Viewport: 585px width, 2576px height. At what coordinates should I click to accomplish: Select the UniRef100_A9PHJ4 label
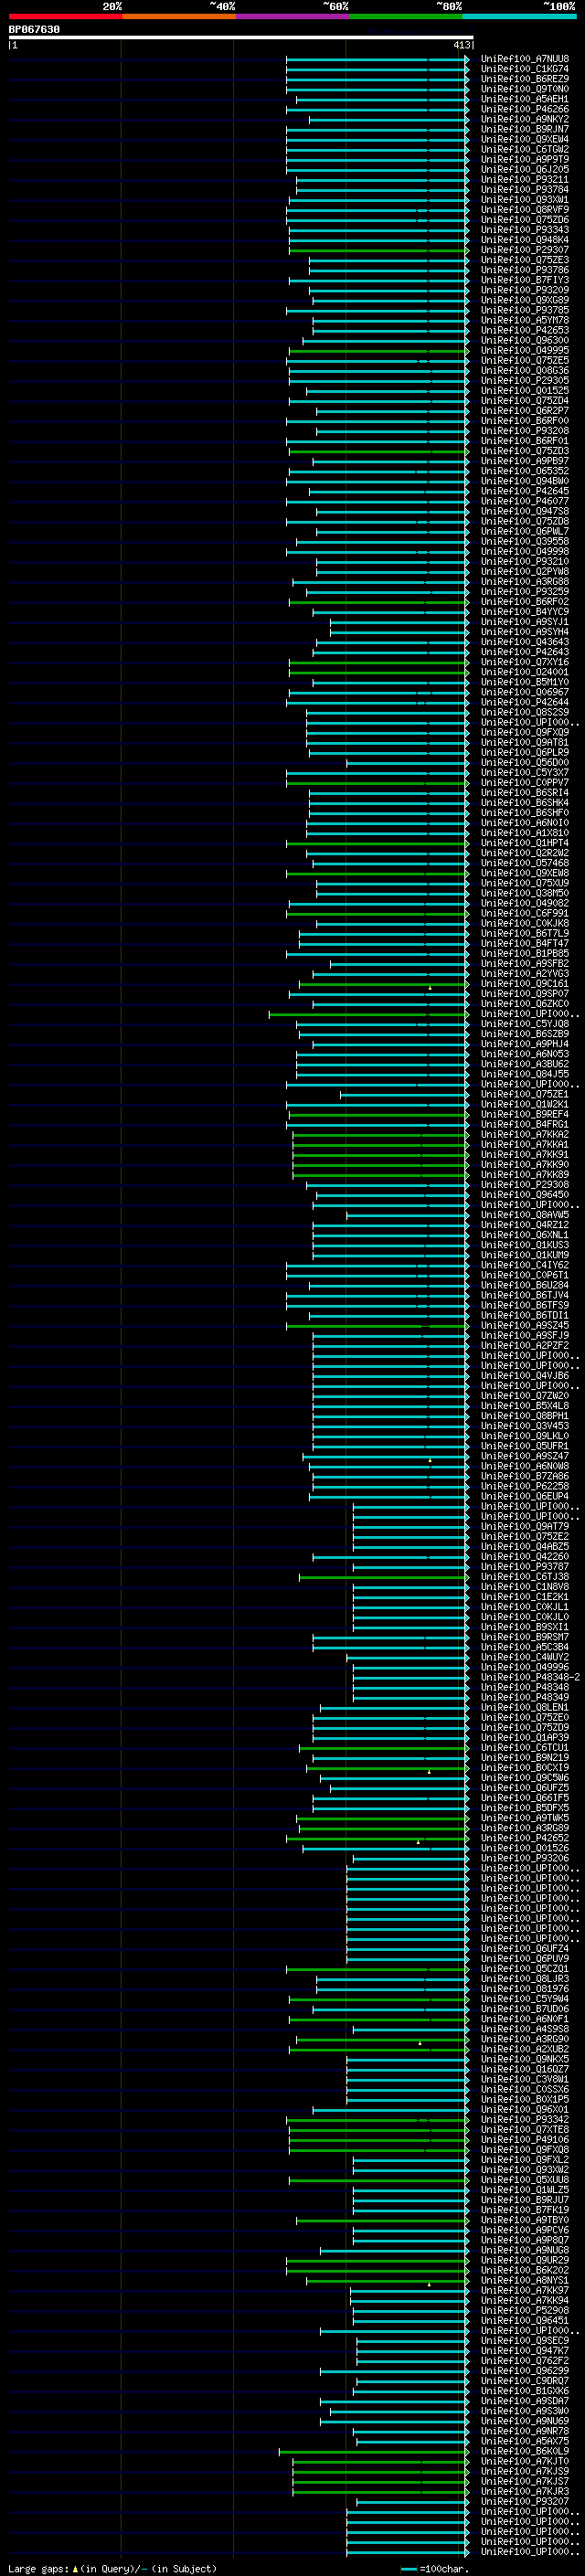(525, 1044)
